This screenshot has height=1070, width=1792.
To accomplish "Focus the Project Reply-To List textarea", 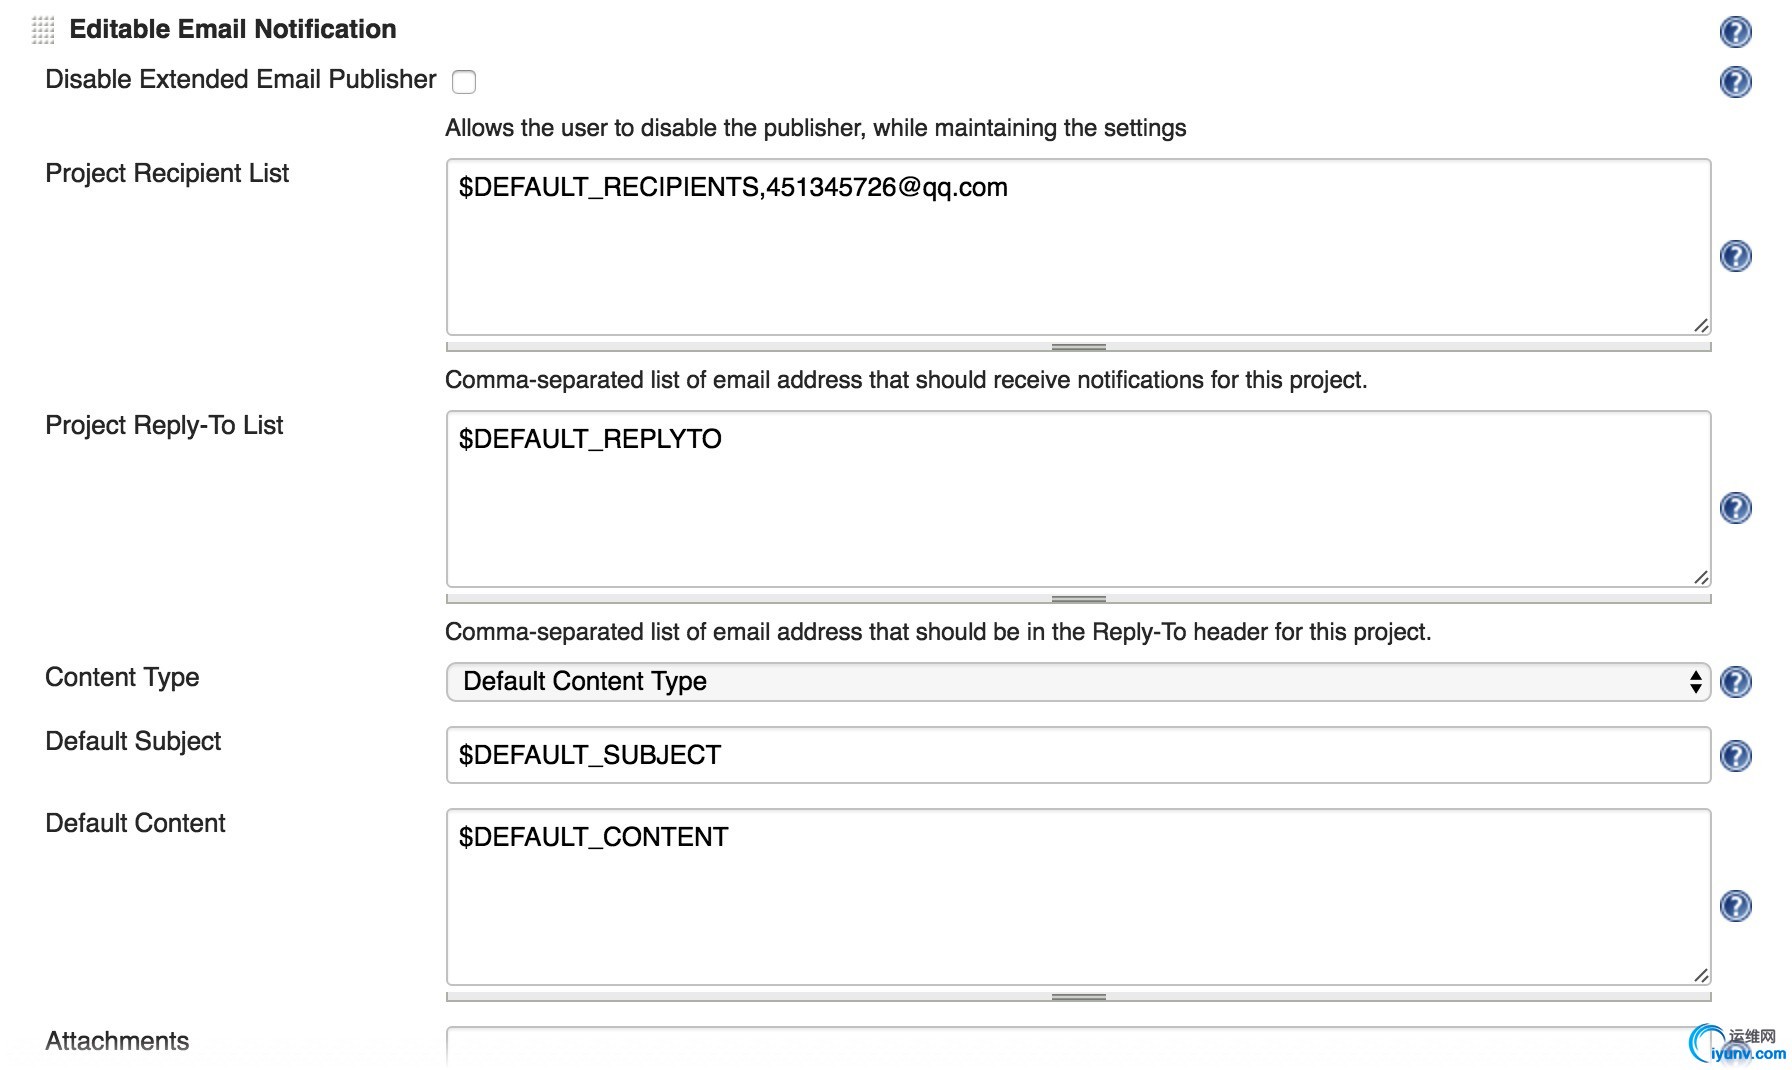I will (1078, 499).
